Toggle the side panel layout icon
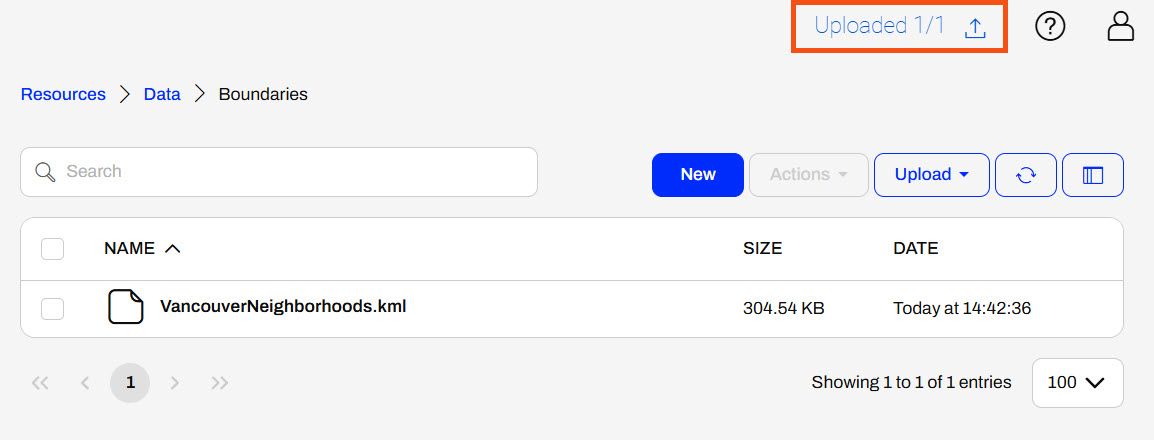 1092,175
